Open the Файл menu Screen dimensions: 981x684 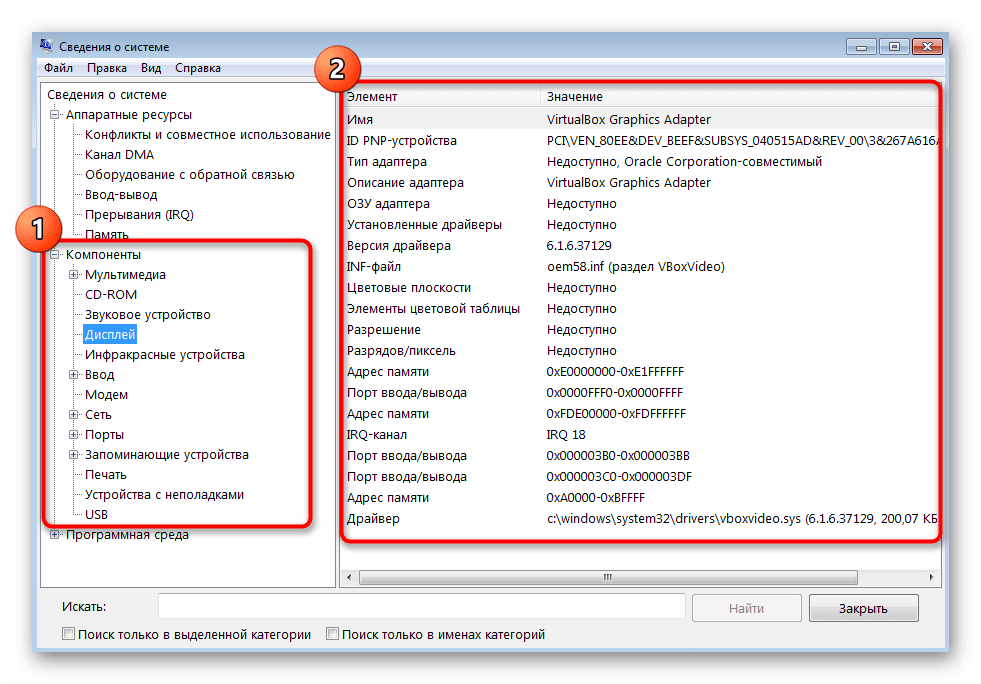(58, 68)
